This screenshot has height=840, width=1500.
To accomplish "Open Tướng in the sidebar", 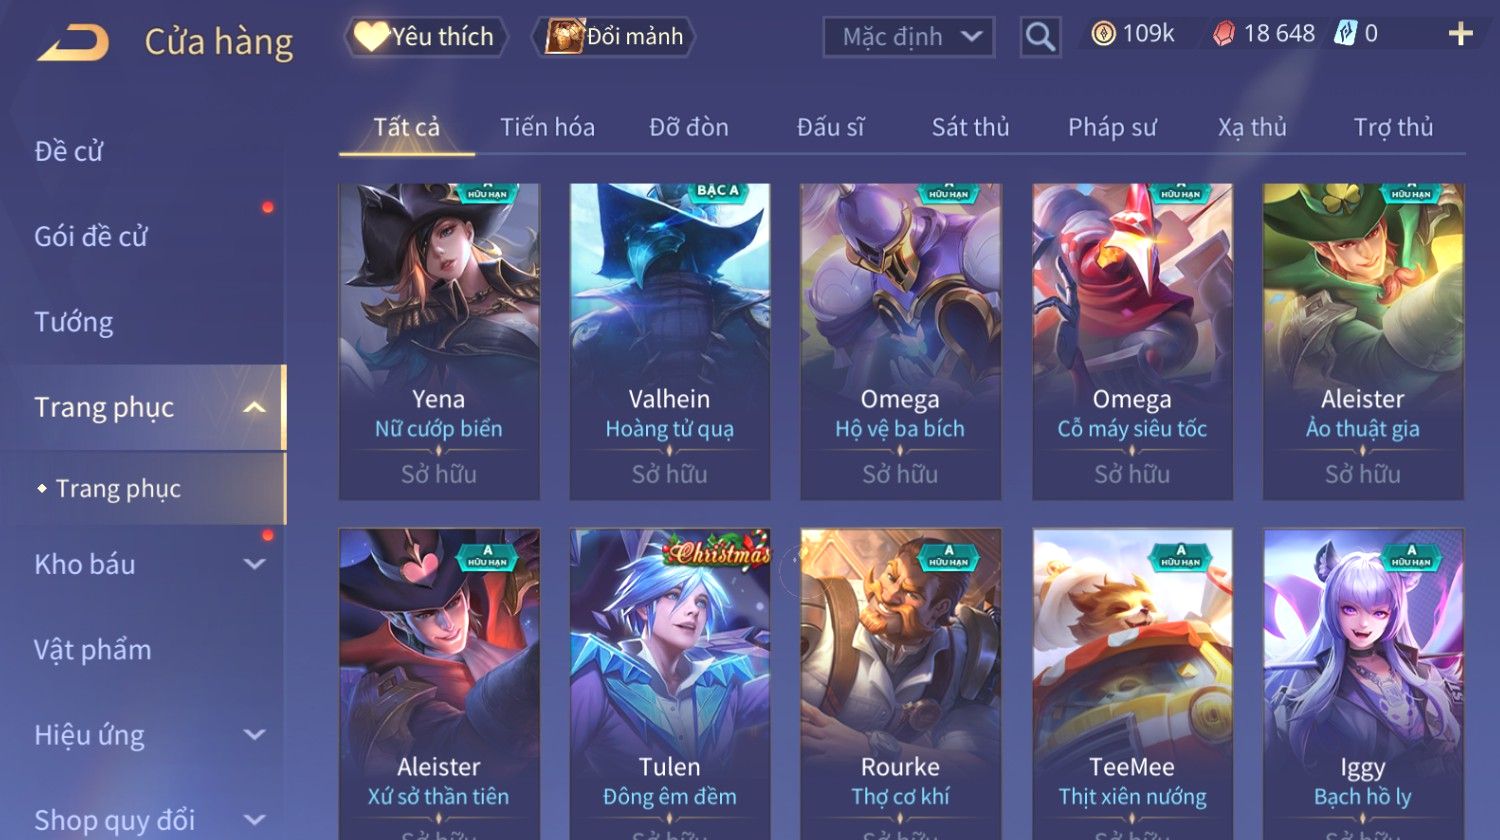I will pos(74,322).
